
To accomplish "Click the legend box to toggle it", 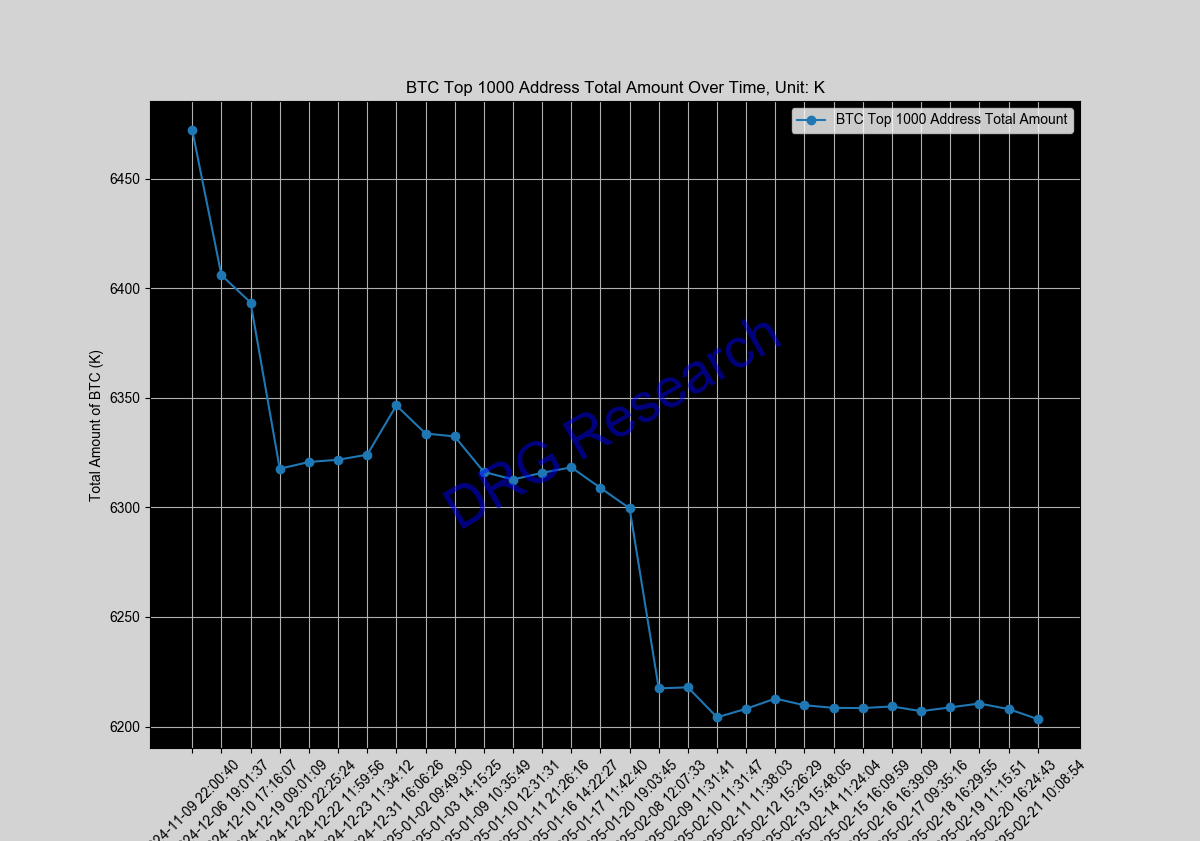I will [932, 120].
